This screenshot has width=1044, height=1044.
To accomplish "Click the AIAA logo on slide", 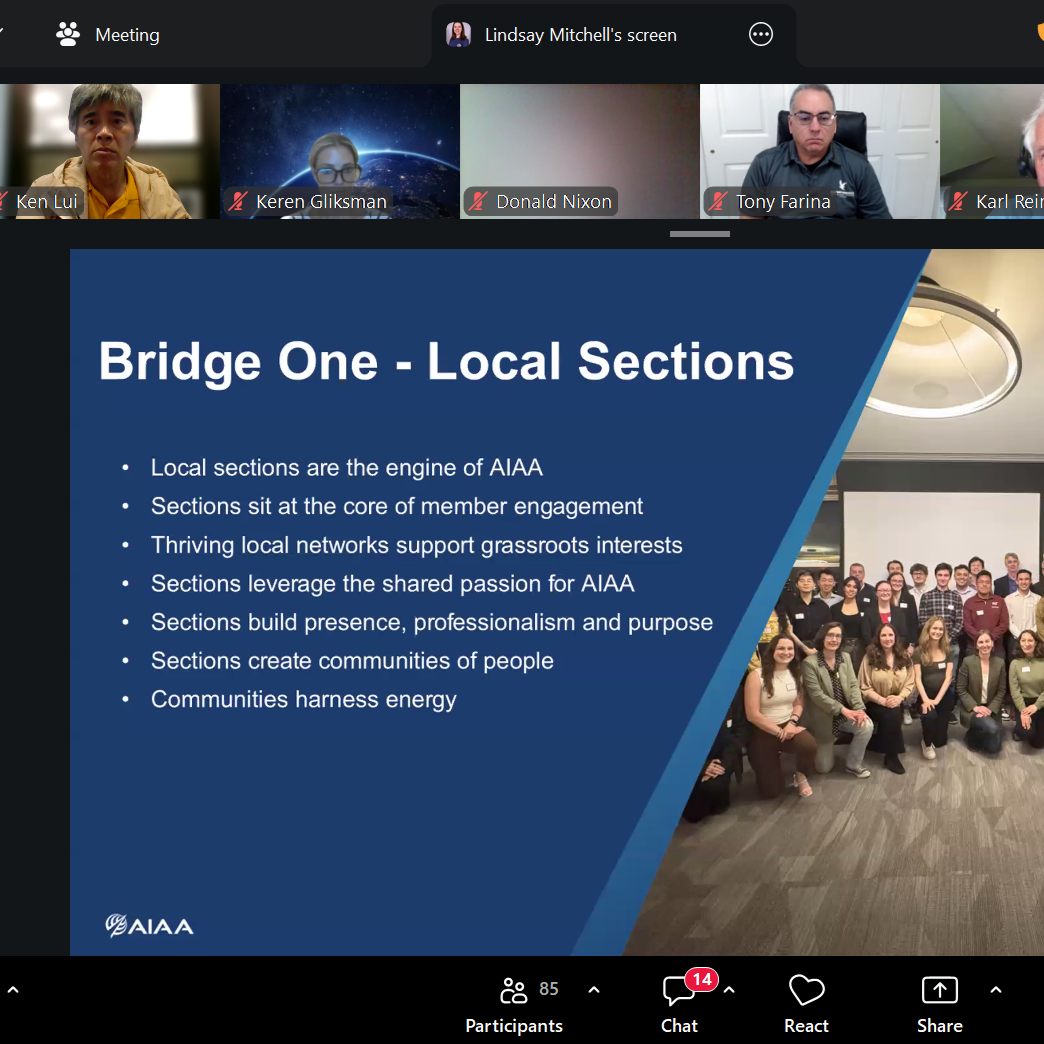I will (150, 925).
